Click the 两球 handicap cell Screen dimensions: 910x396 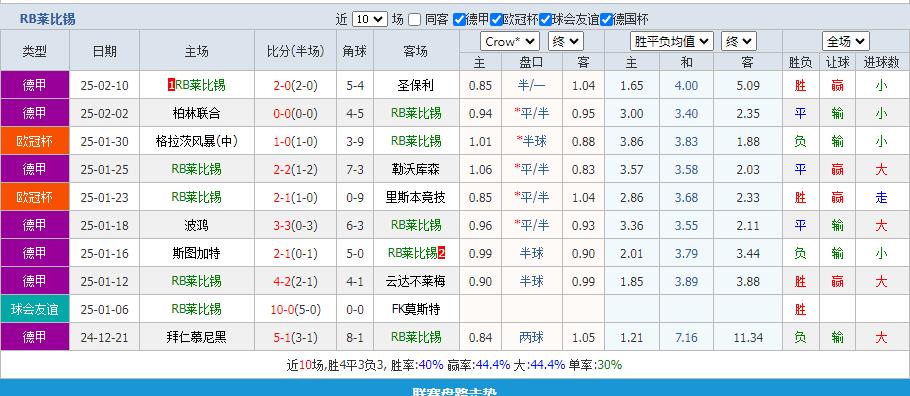click(532, 337)
